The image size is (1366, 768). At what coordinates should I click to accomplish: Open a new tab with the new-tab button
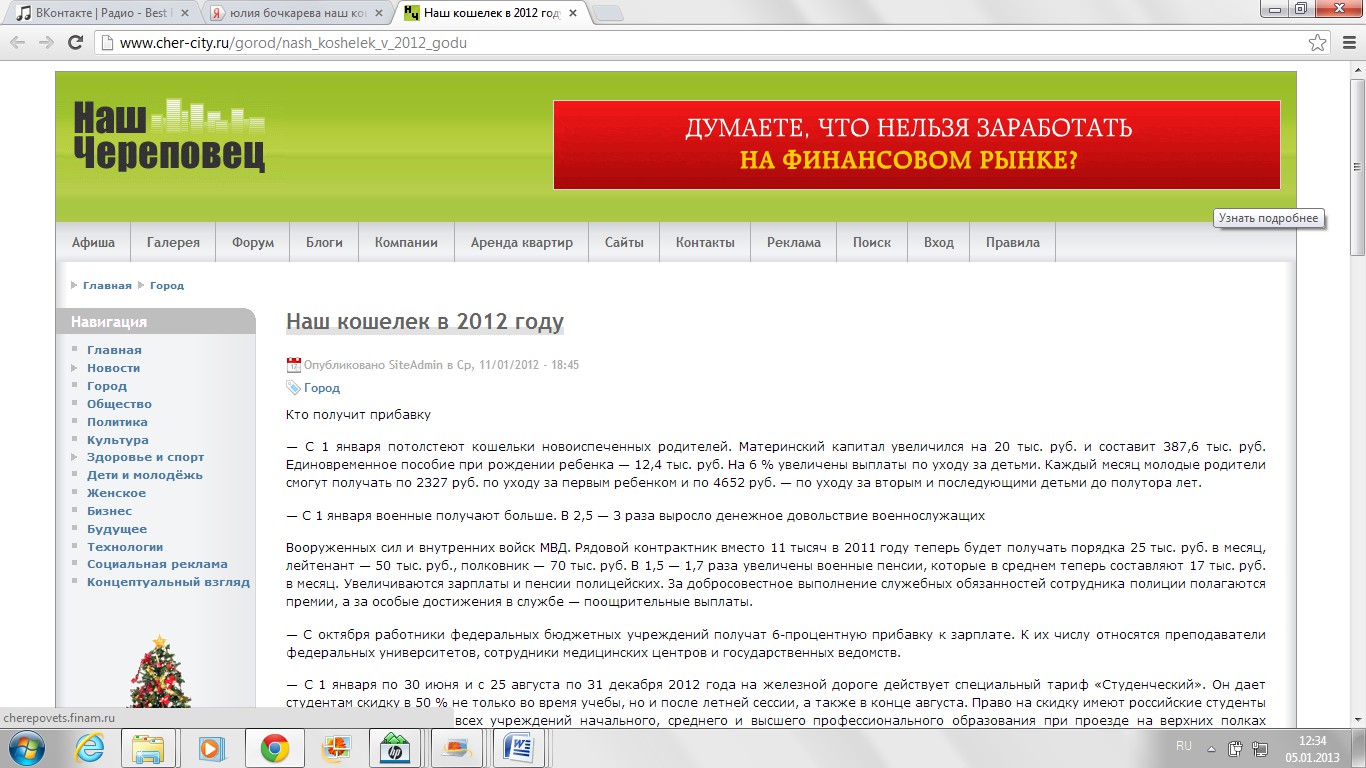(608, 13)
